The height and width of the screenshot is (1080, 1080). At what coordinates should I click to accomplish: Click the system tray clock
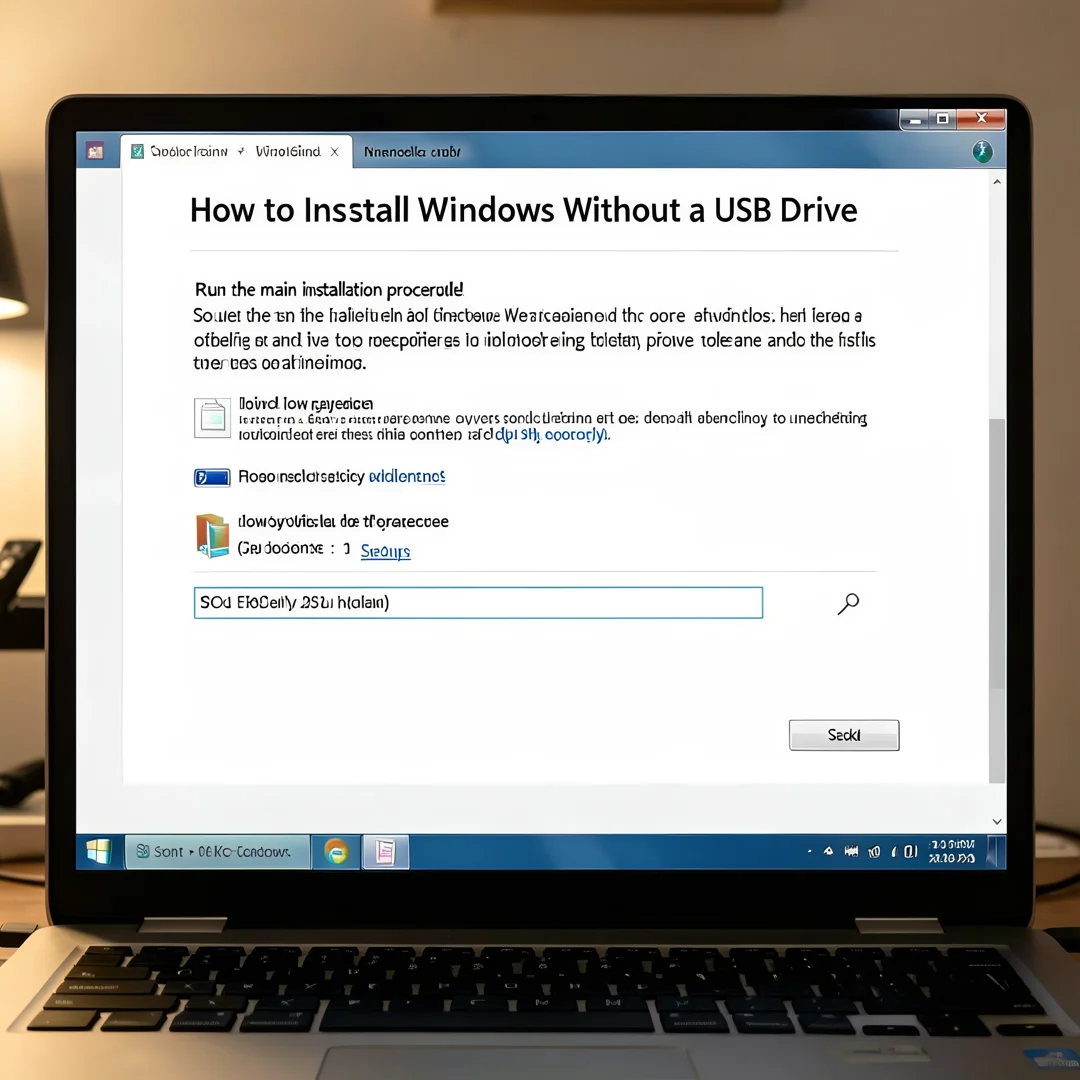point(951,851)
